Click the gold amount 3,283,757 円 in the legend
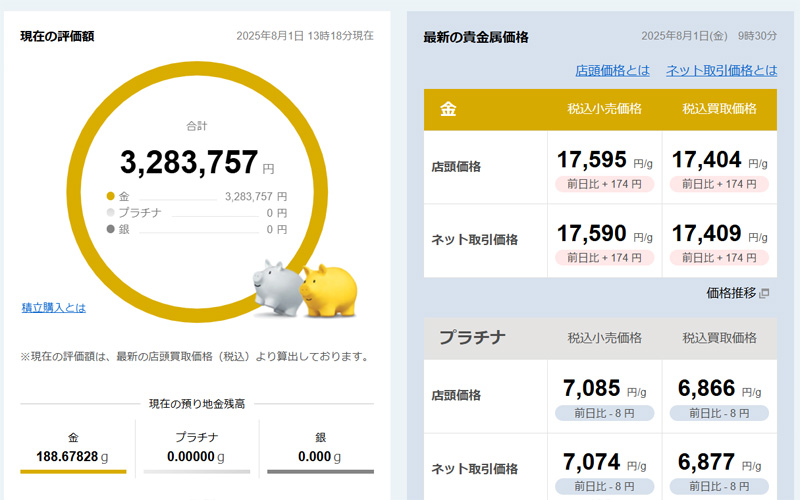 coord(256,196)
